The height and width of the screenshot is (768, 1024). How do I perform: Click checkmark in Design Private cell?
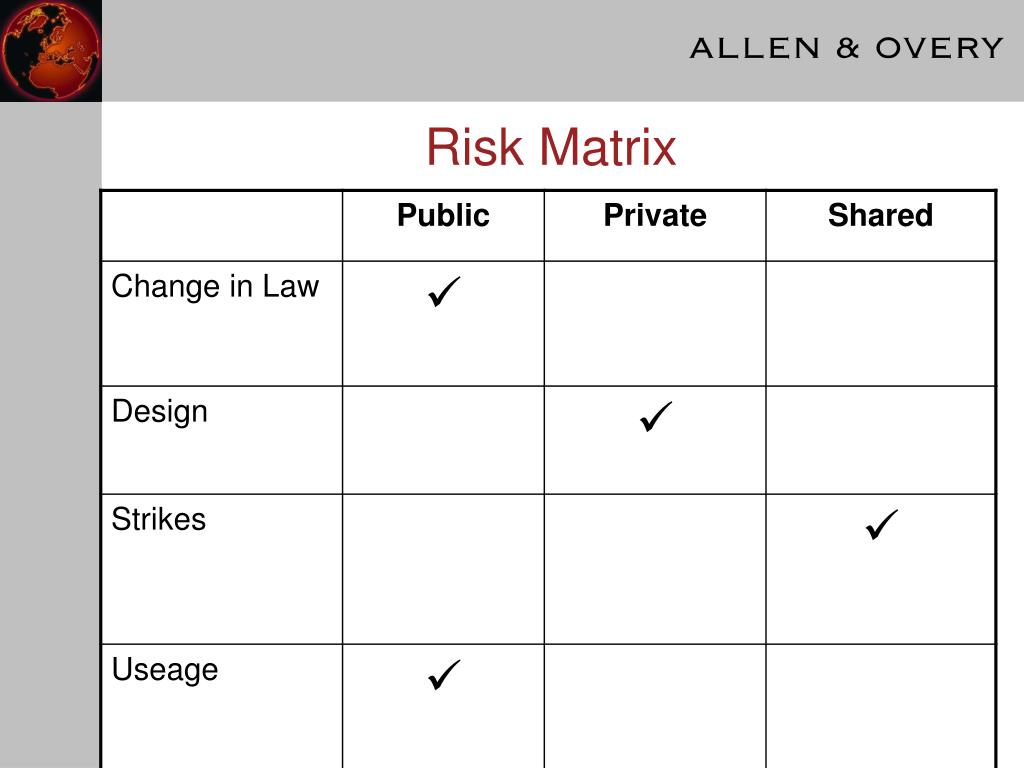[x=656, y=417]
